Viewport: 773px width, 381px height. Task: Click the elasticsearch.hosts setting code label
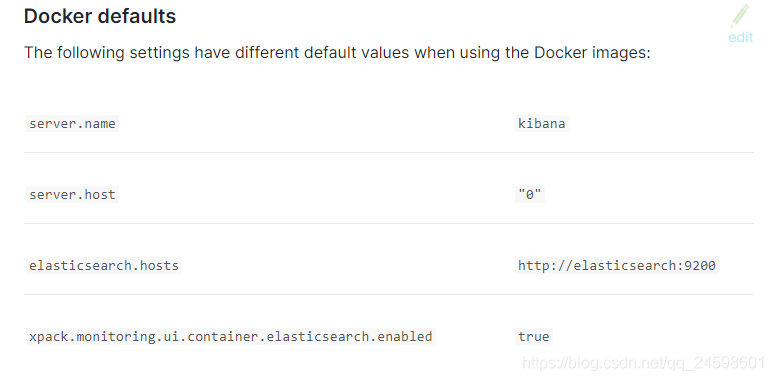coord(104,265)
